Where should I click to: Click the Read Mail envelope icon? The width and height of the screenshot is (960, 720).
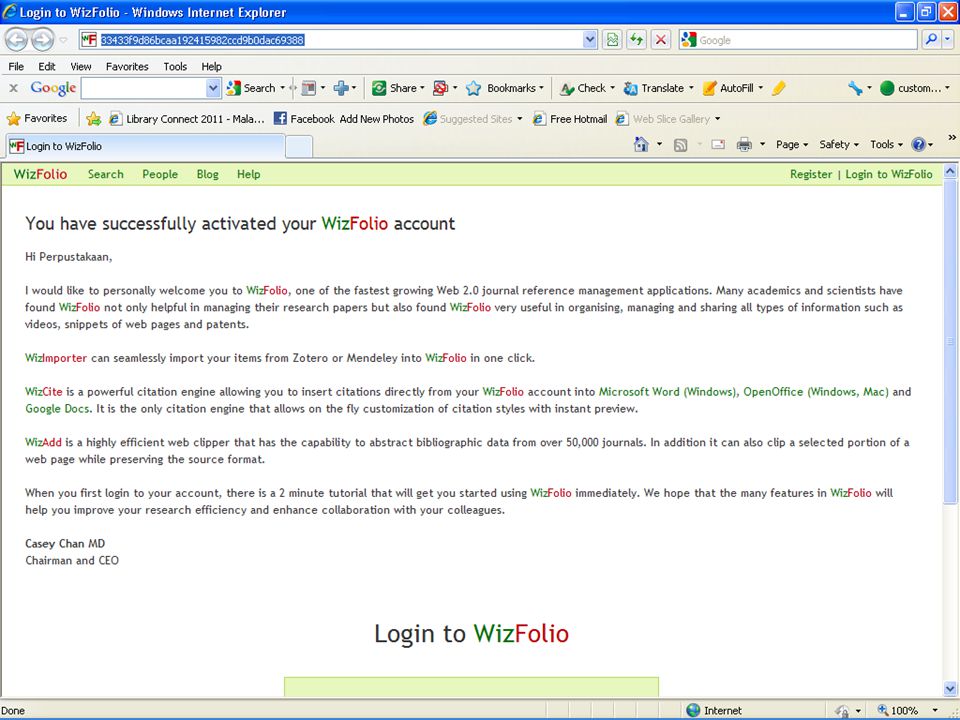coord(718,144)
